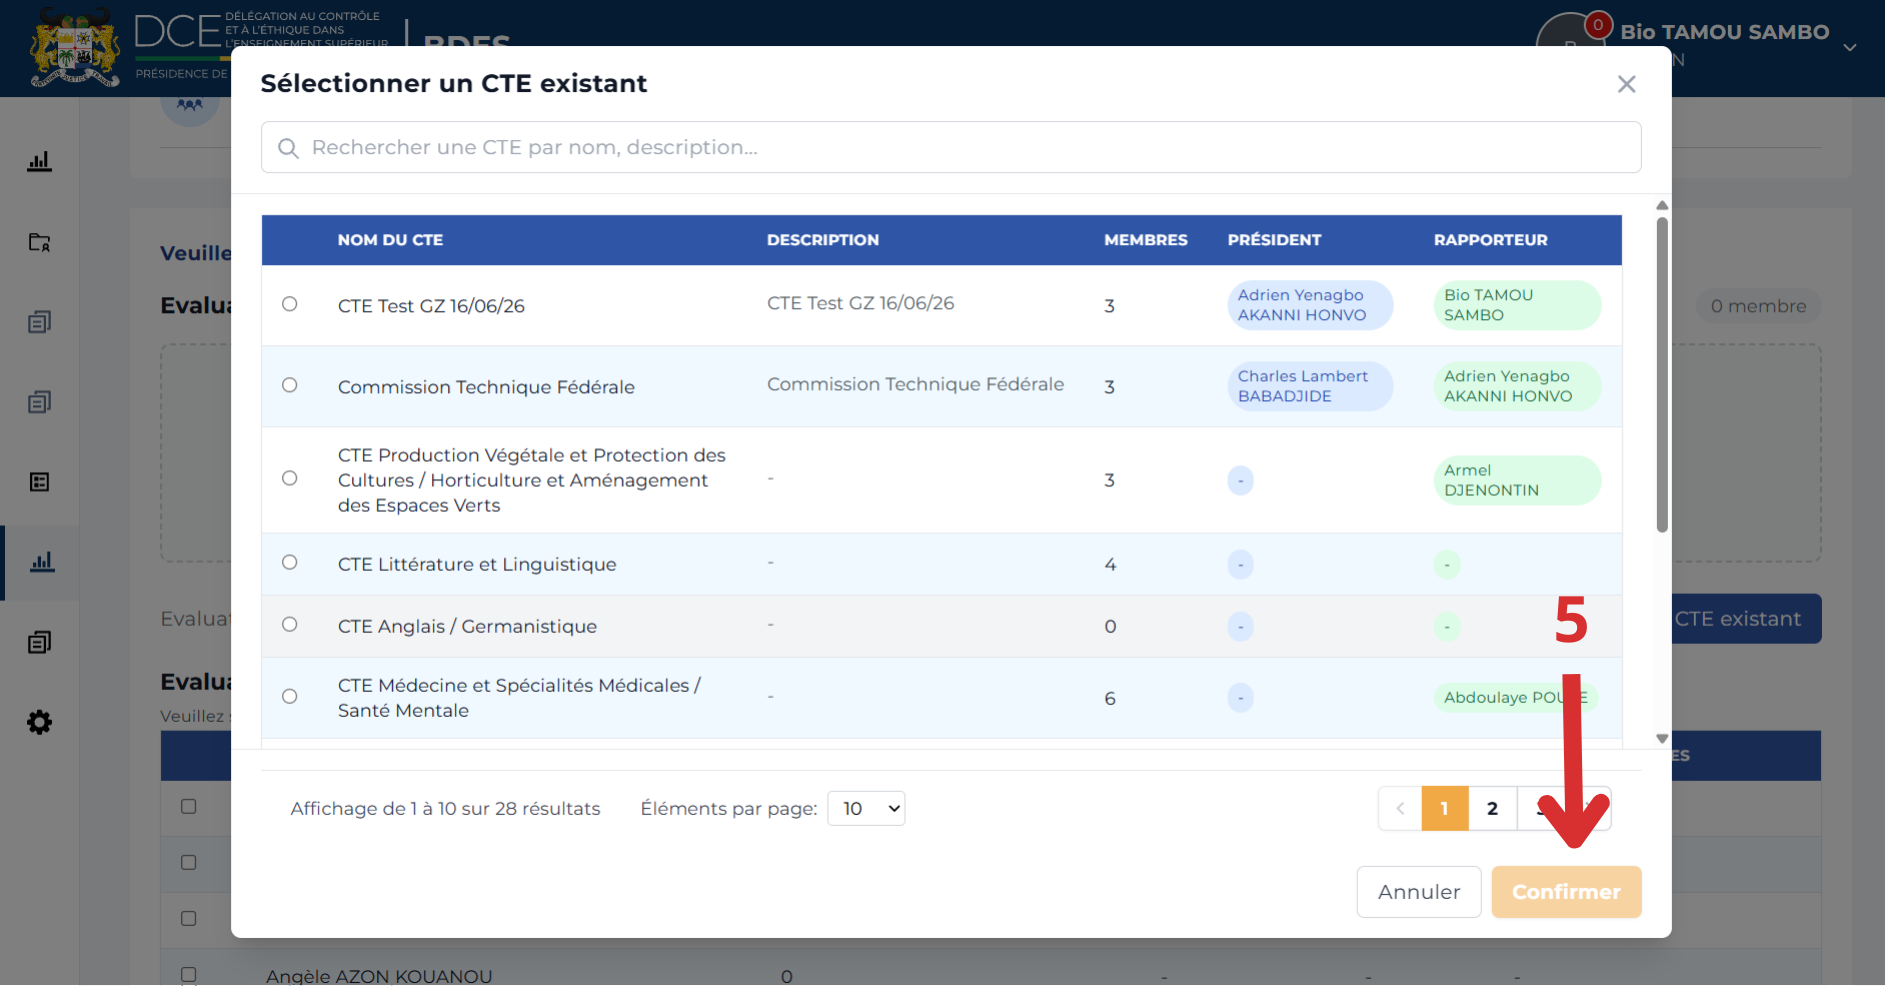Viewport: 1885px width, 986px height.
Task: Click the DCE coat of arms logo
Action: 75,50
